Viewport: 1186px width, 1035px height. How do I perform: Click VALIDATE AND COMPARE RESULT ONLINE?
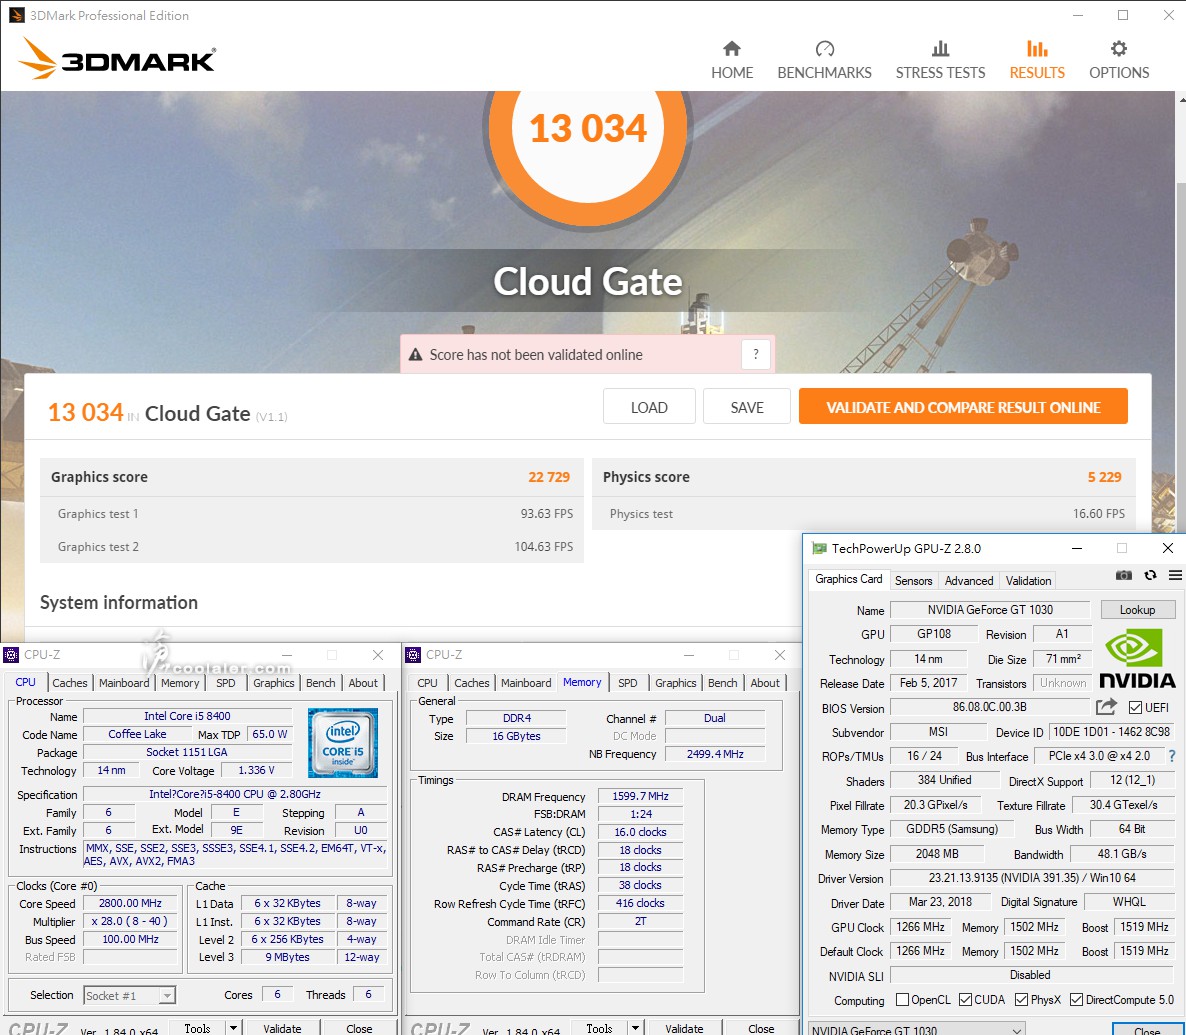(963, 407)
